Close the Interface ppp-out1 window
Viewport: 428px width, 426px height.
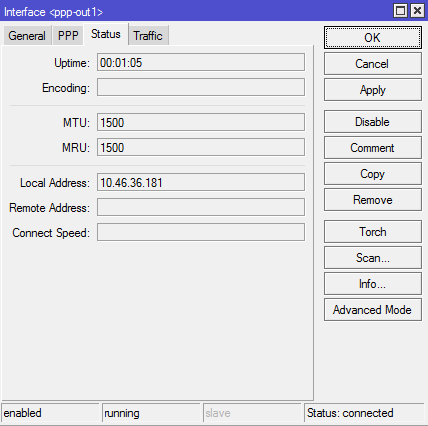coord(417,11)
